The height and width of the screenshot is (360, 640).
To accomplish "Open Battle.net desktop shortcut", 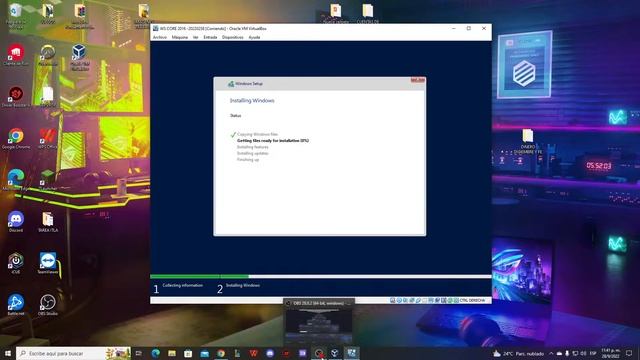I will pyautogui.click(x=16, y=305).
